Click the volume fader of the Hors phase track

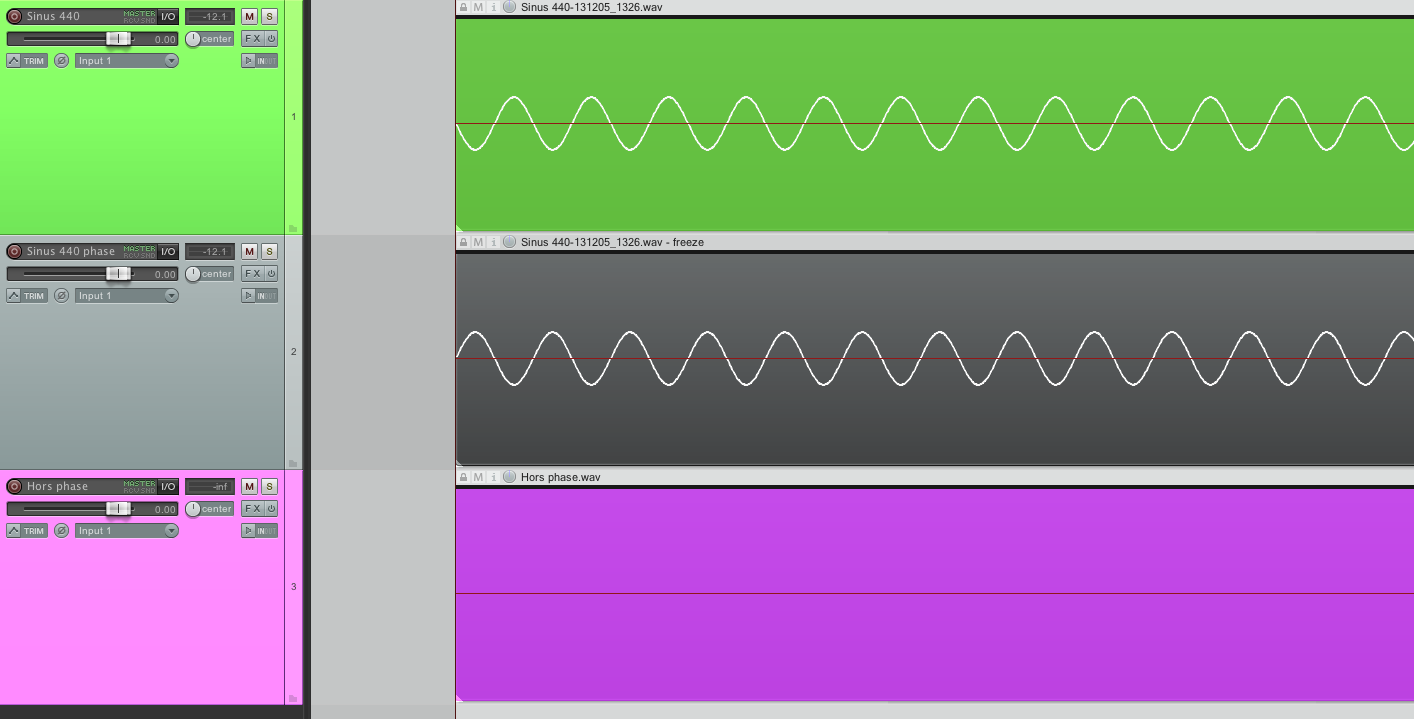[118, 508]
